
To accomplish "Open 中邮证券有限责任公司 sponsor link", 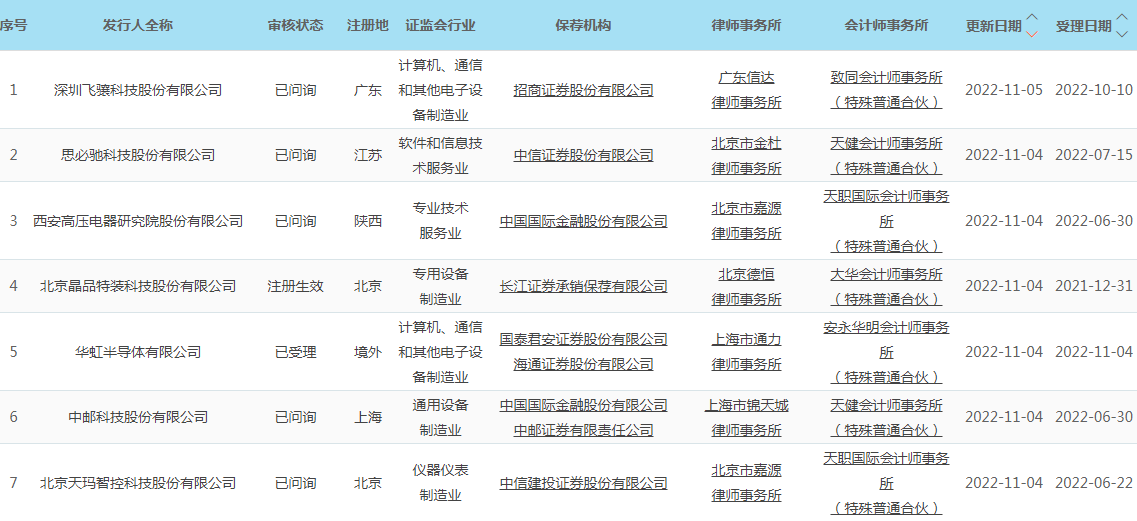I will point(583,430).
